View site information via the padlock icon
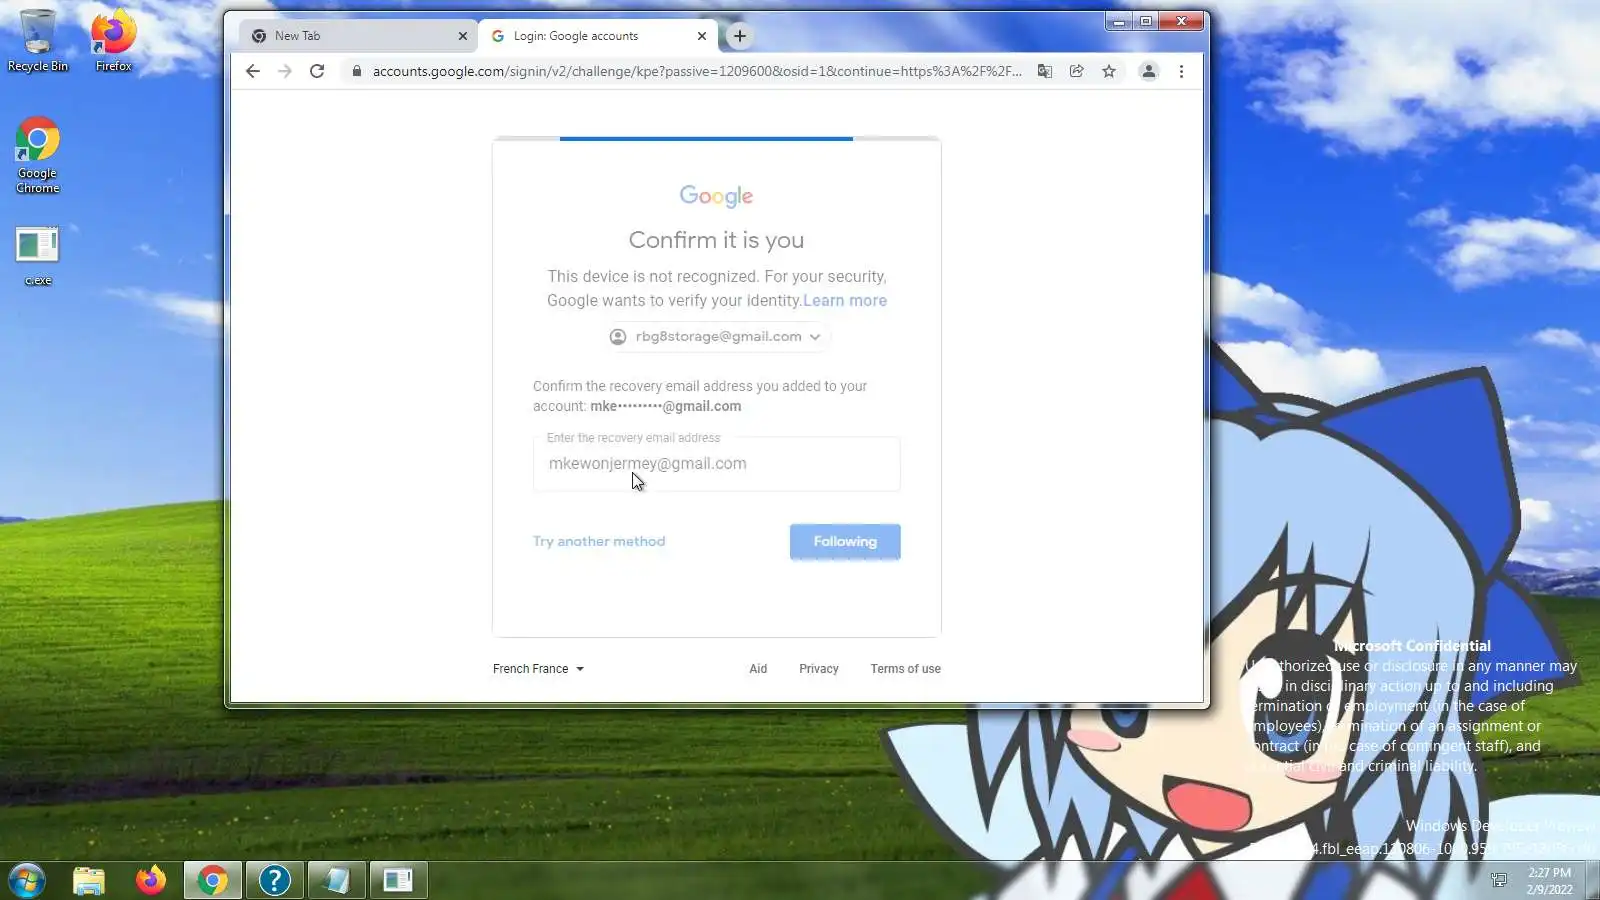Image resolution: width=1600 pixels, height=900 pixels. [356, 71]
